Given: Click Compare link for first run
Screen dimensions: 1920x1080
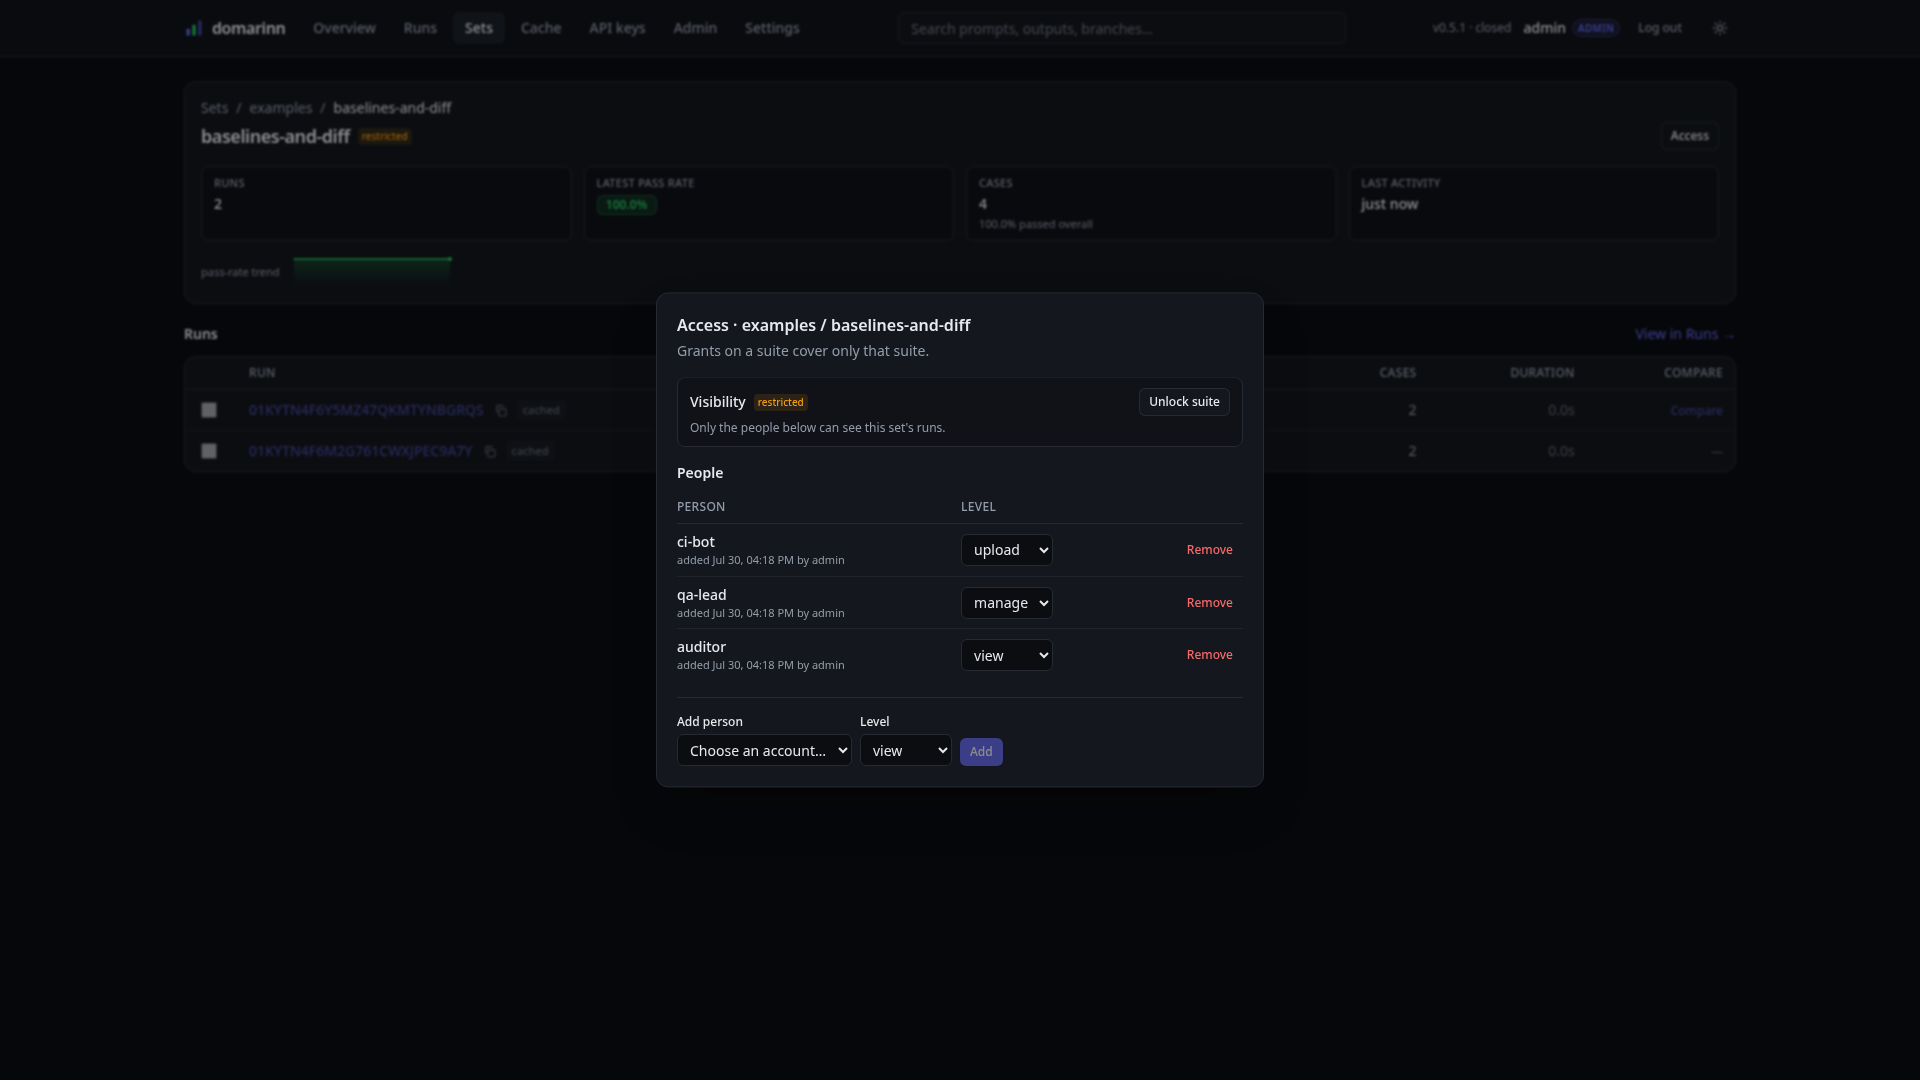Looking at the screenshot, I should pos(1696,411).
